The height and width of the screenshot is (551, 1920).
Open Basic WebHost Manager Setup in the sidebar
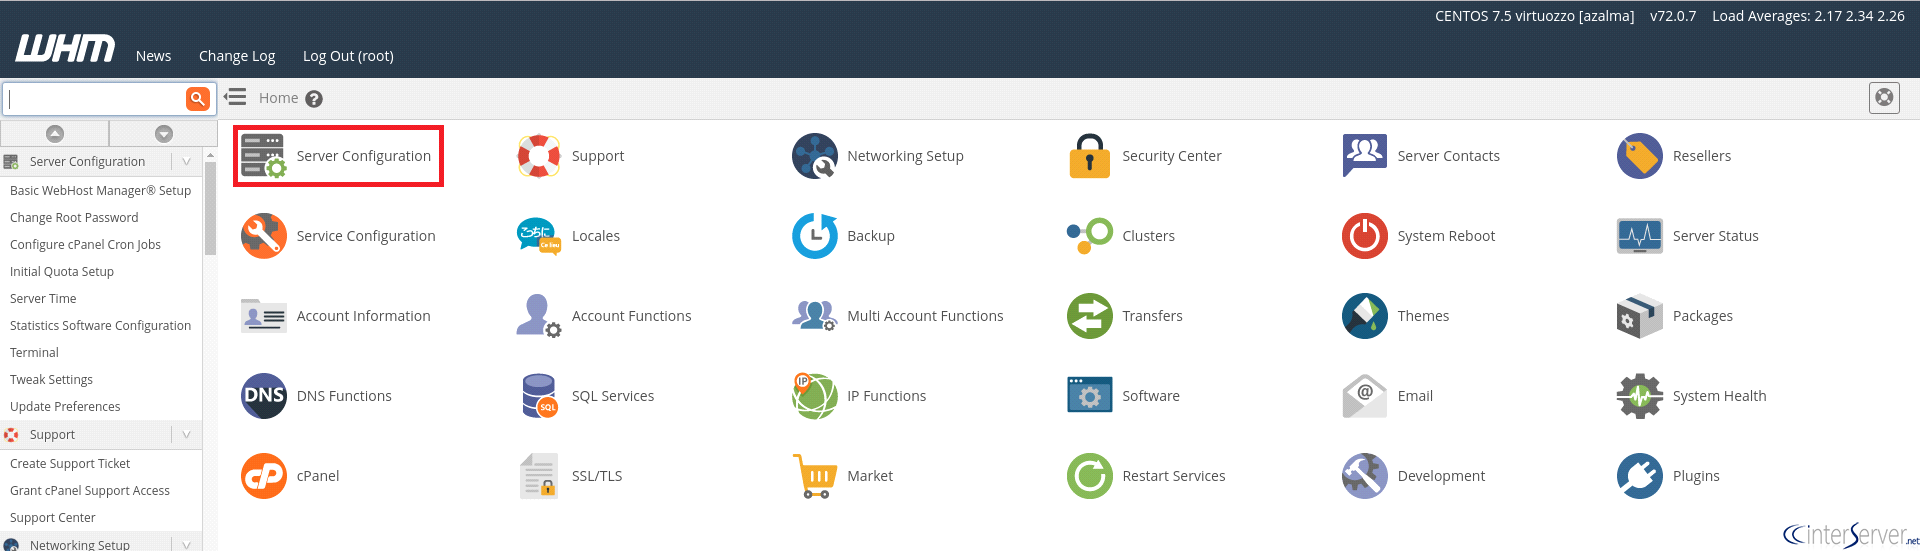(100, 190)
